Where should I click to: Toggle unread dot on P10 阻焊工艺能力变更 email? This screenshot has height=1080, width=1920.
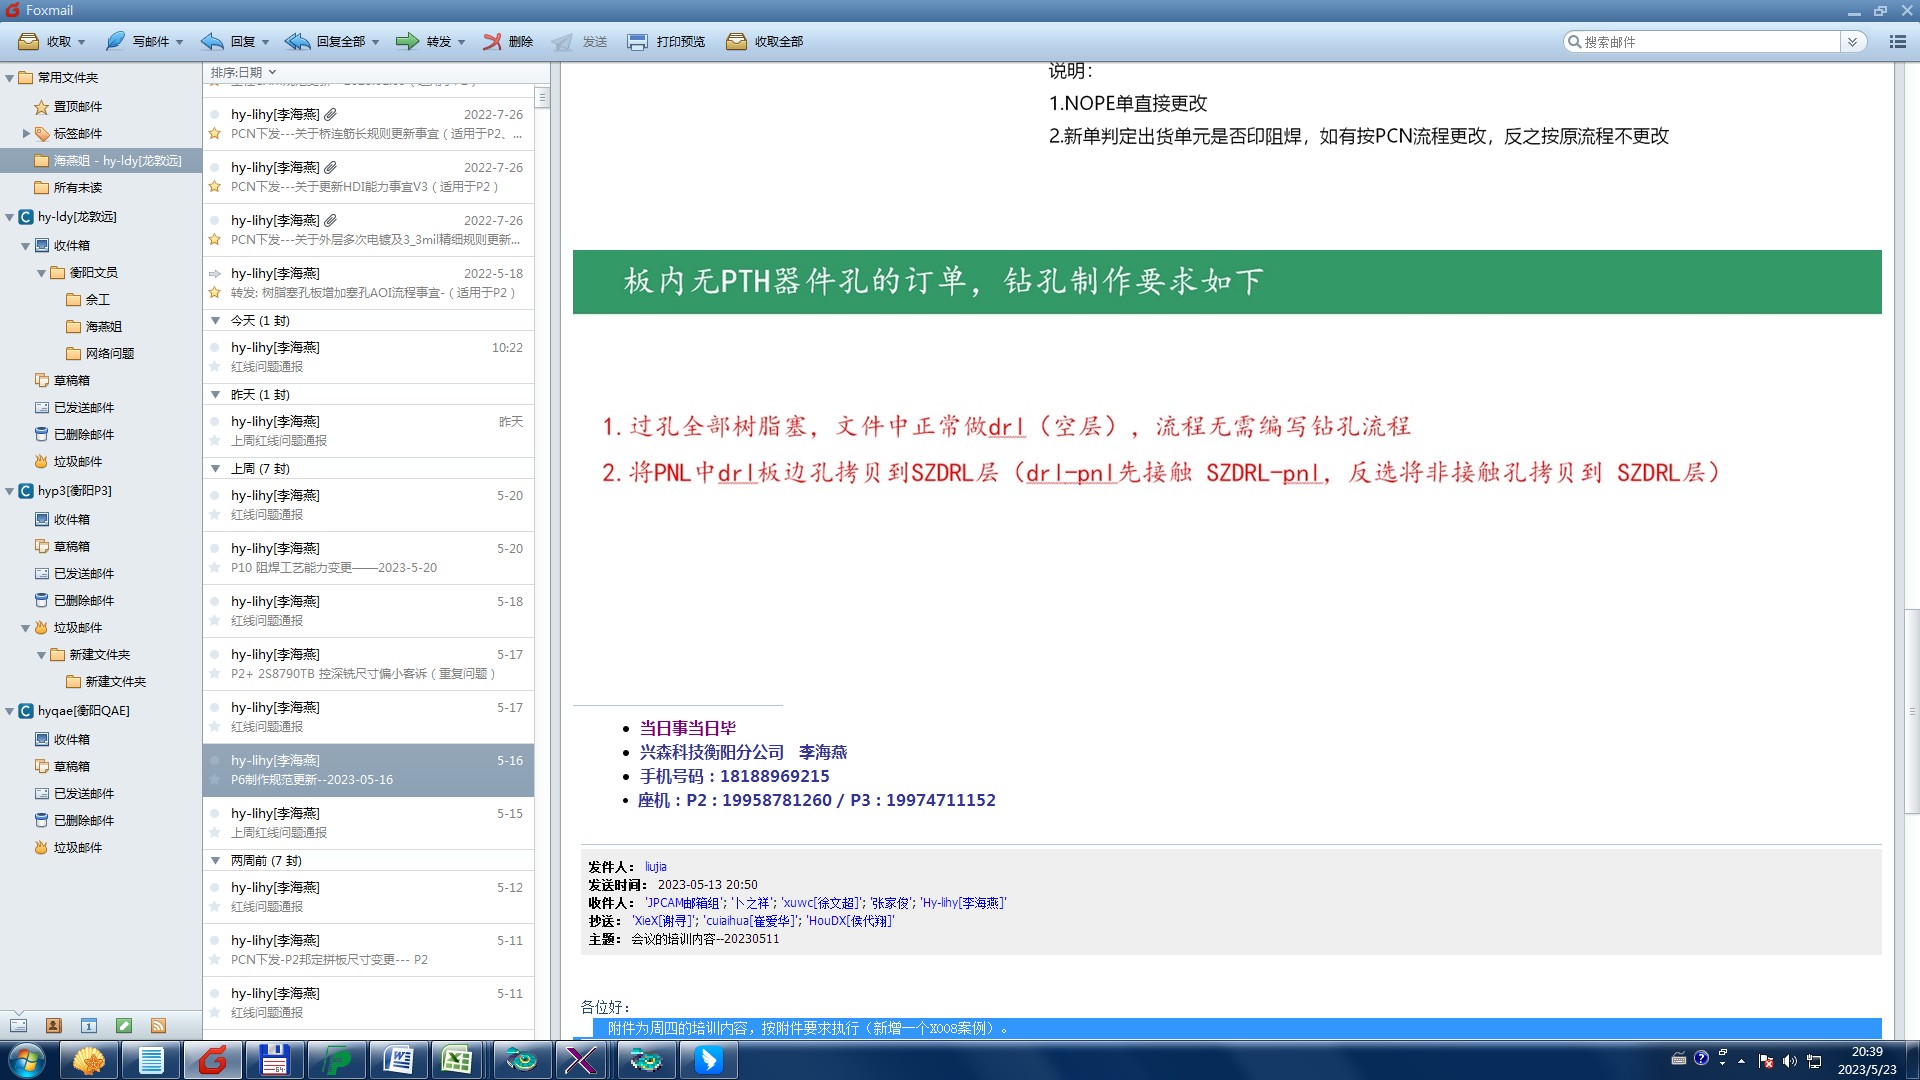coord(214,549)
